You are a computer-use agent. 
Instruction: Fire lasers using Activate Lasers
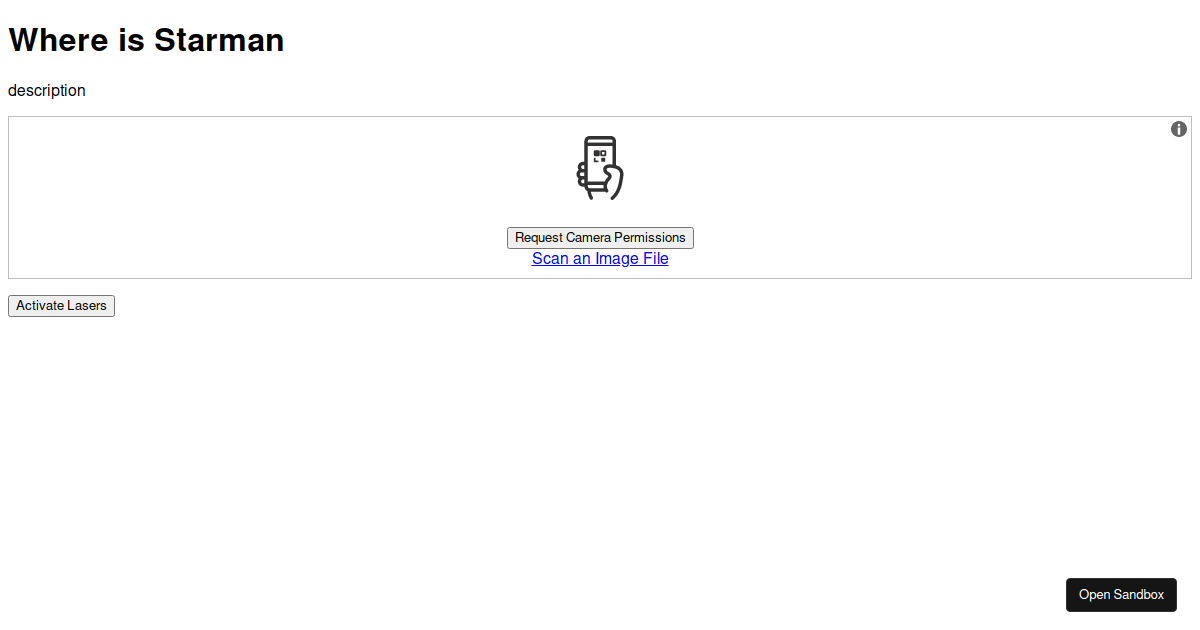61,306
